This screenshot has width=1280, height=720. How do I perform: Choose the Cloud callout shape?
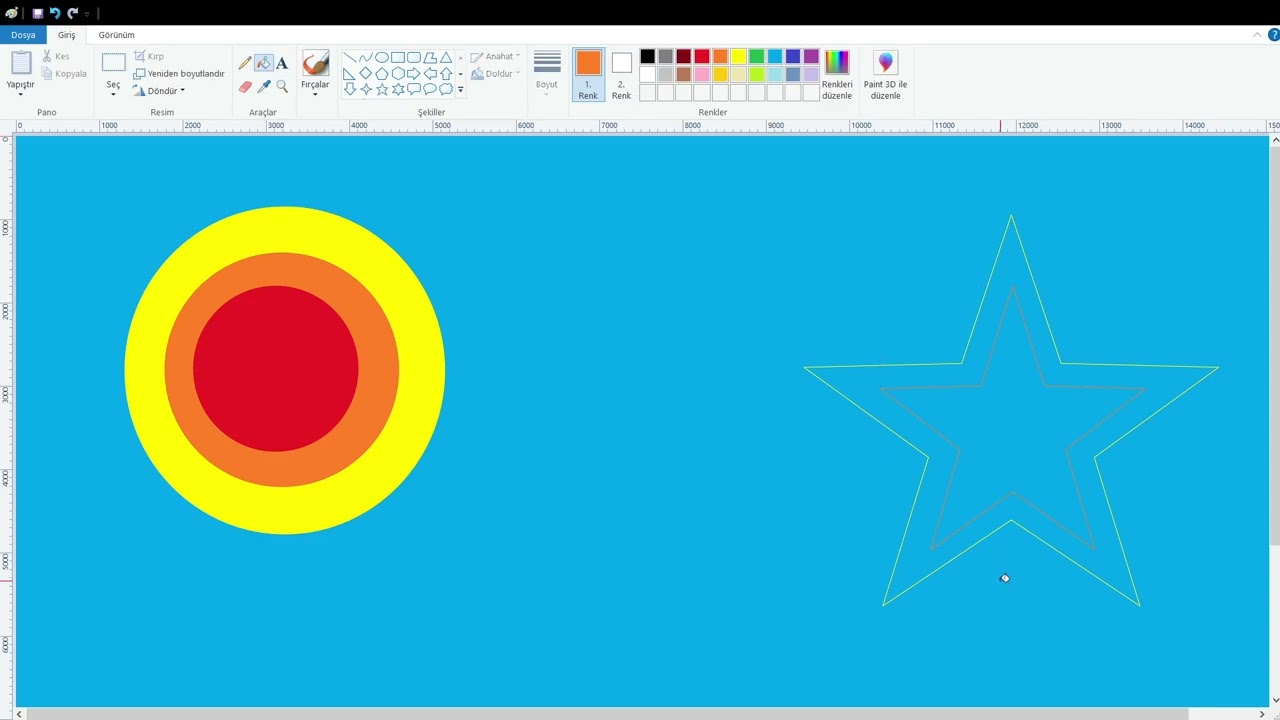(446, 90)
